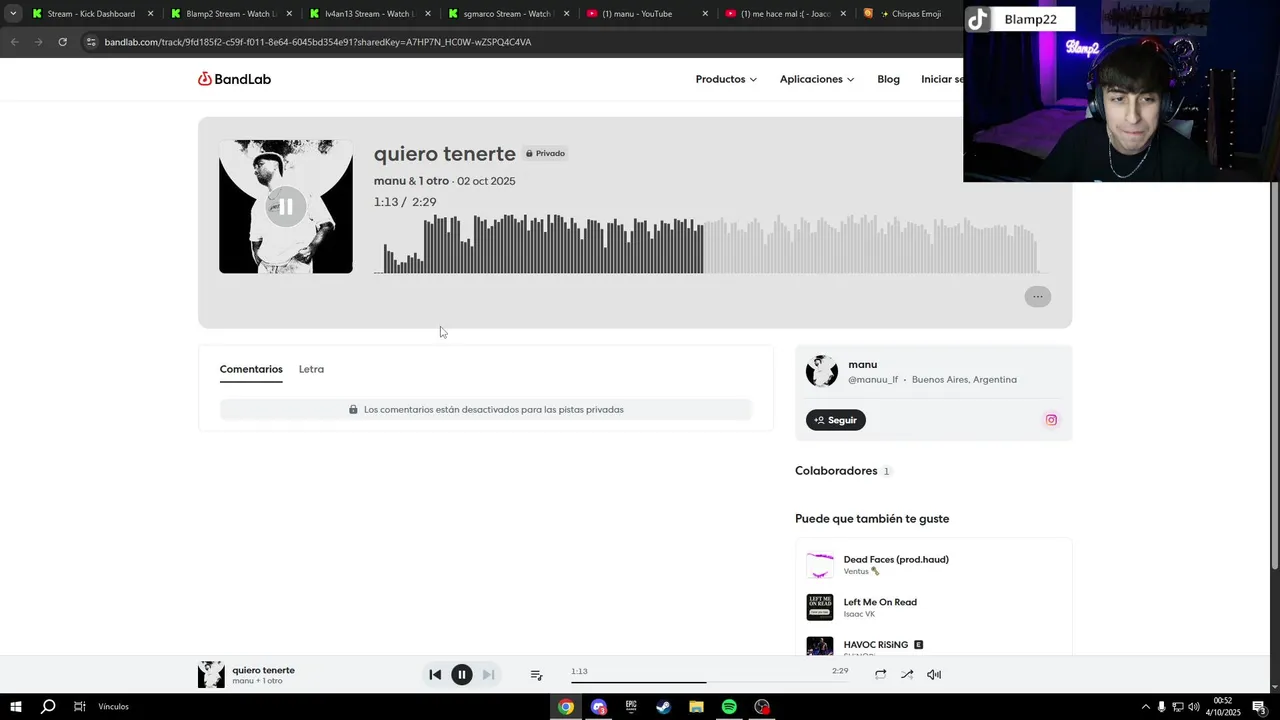
Task: Click the 'quiero tenerte' title in player bar
Action: (264, 670)
